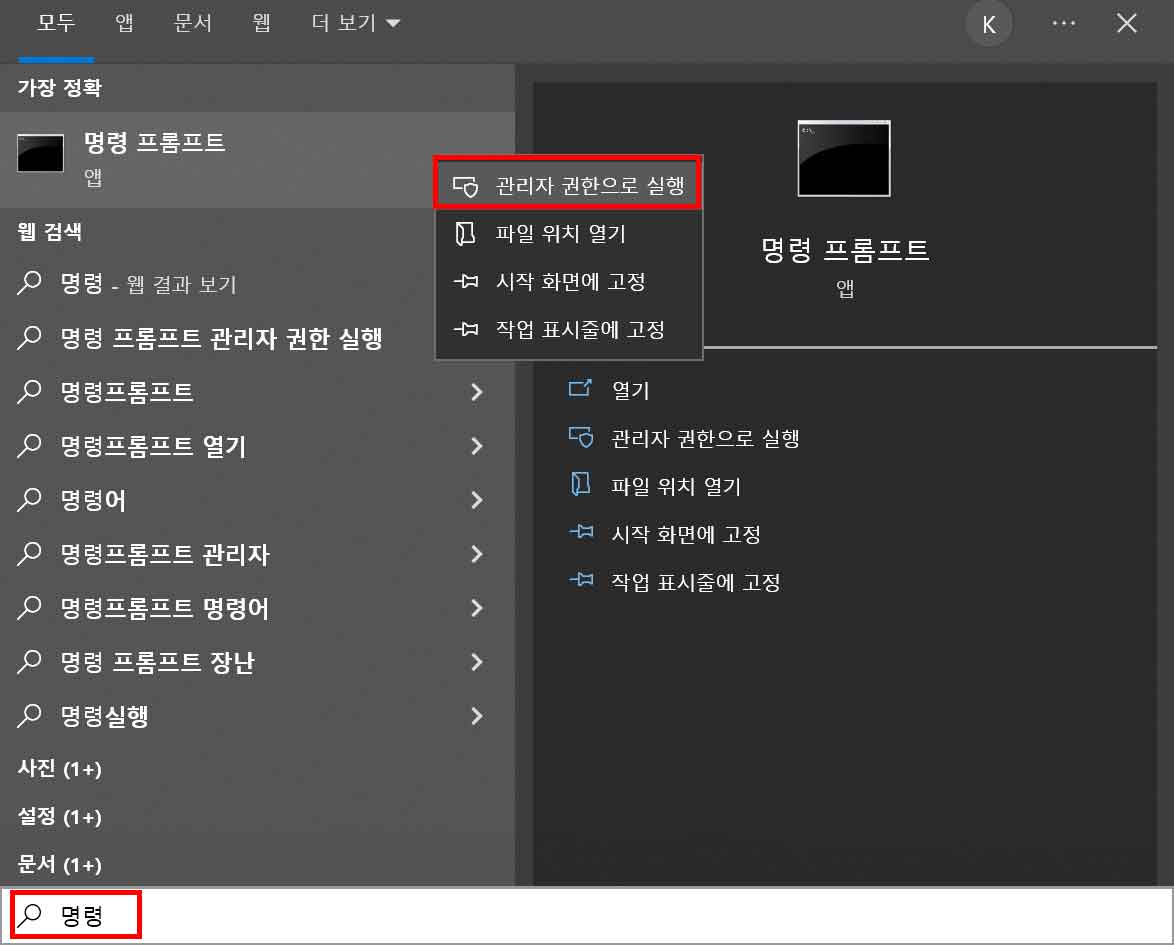Screen dimensions: 1174x945
Task: Click the 열기 icon in the right panel
Action: 581,389
